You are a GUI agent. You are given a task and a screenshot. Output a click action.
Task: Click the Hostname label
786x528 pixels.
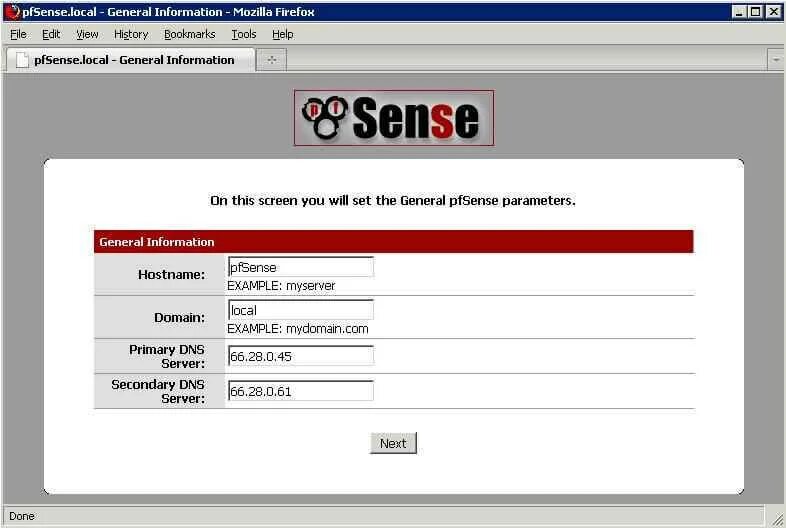pos(171,275)
